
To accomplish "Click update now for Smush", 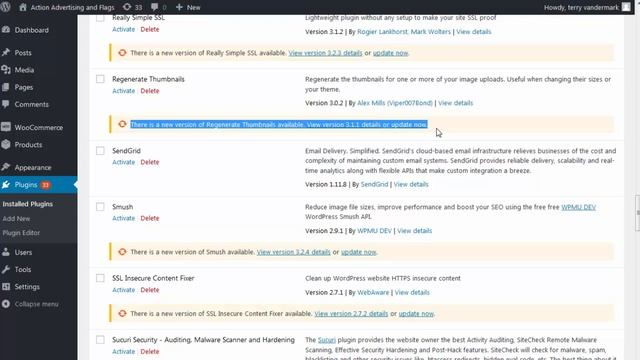I will (358, 252).
